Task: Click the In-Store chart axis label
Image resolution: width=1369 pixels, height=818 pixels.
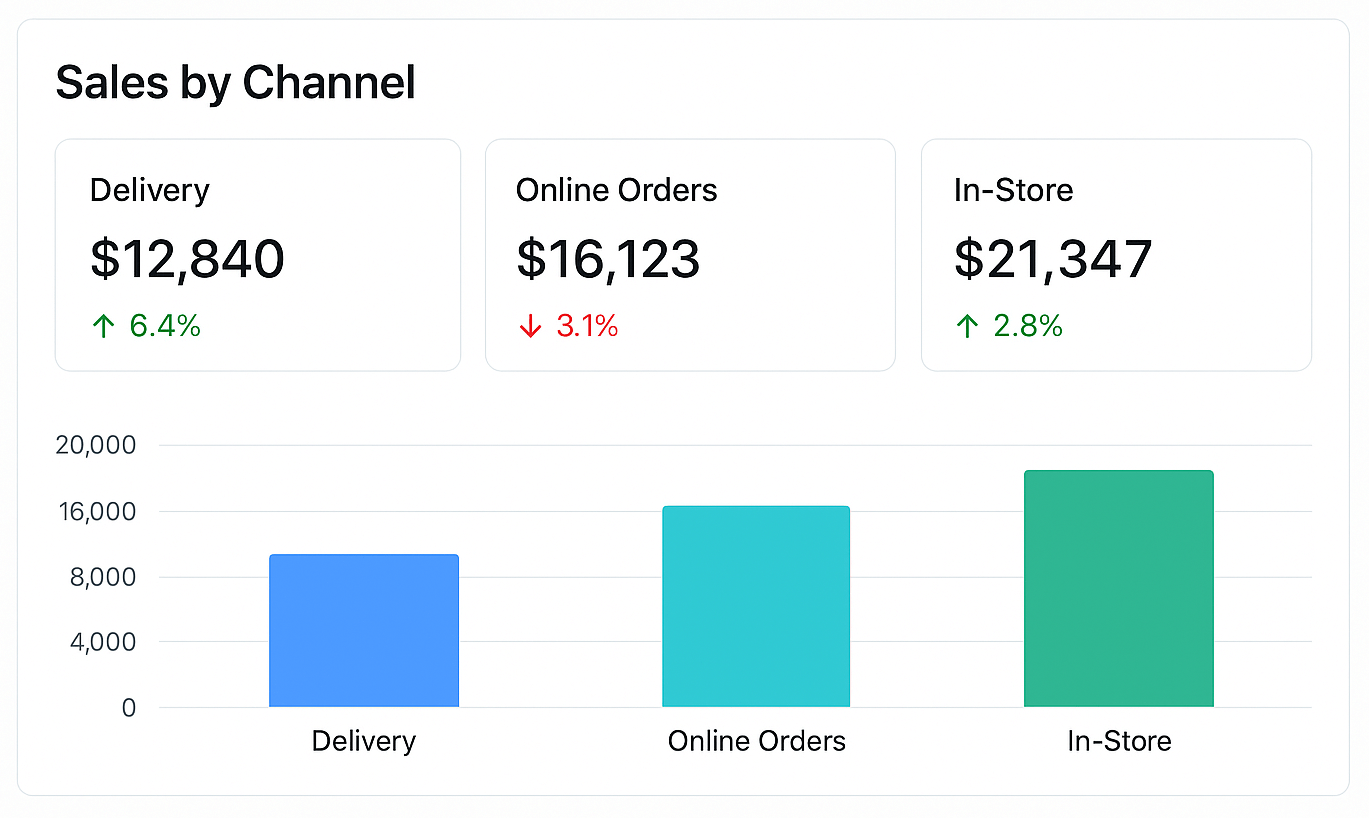Action: click(x=1119, y=741)
